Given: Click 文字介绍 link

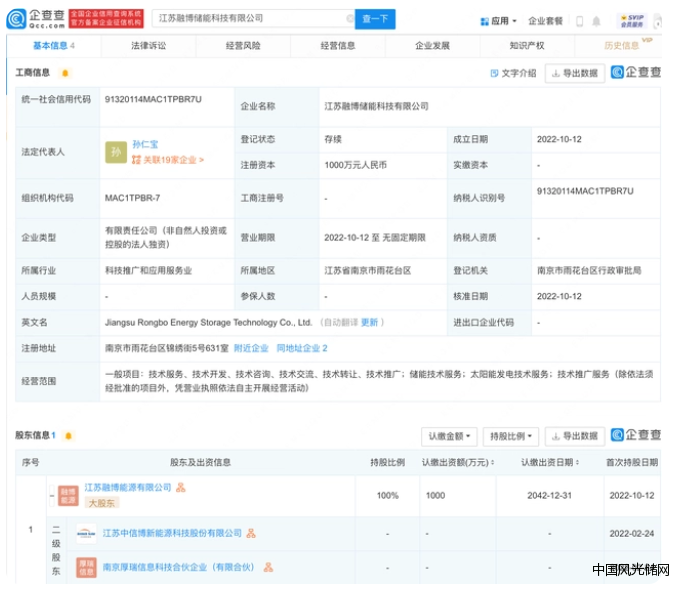Looking at the screenshot, I should 513,73.
